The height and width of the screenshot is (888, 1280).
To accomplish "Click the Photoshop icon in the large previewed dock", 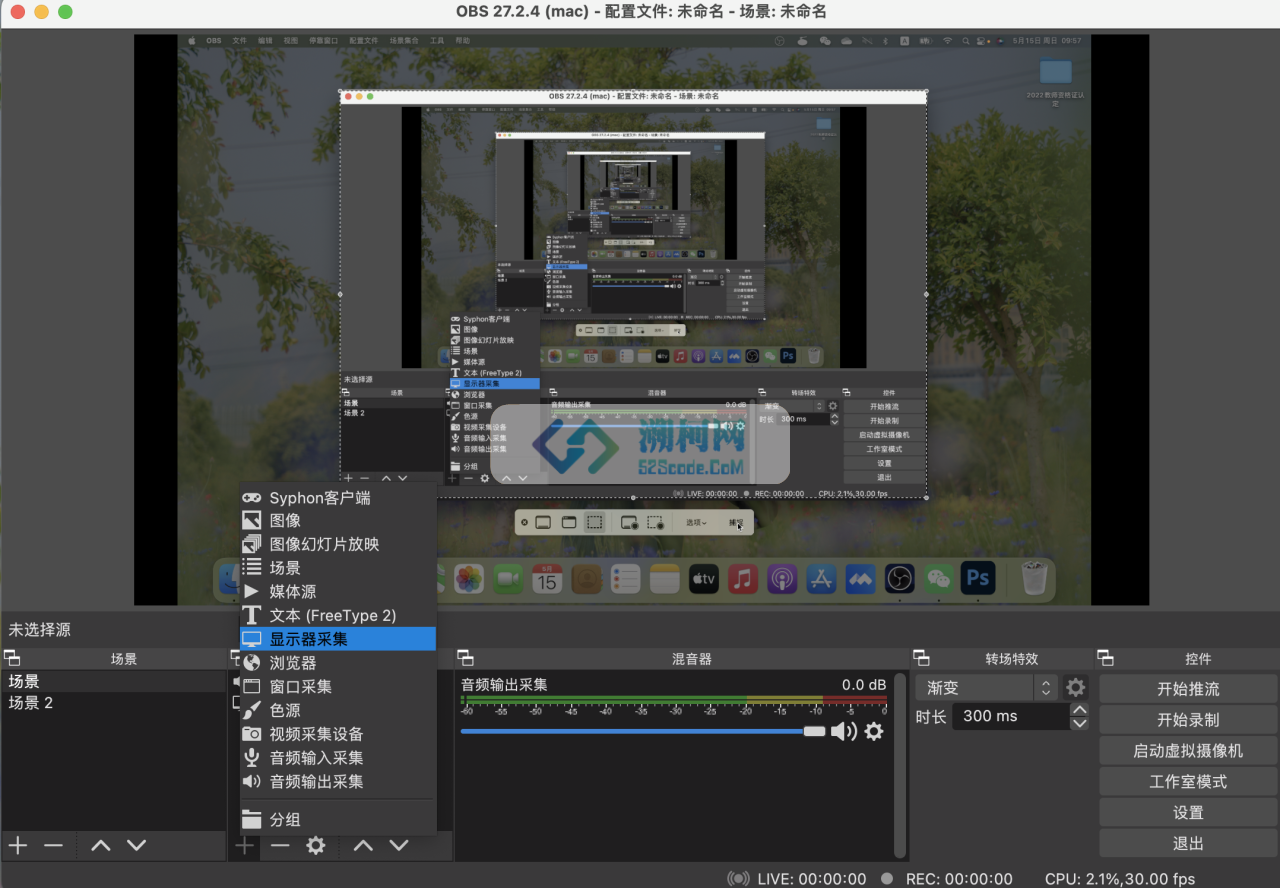I will 978,578.
